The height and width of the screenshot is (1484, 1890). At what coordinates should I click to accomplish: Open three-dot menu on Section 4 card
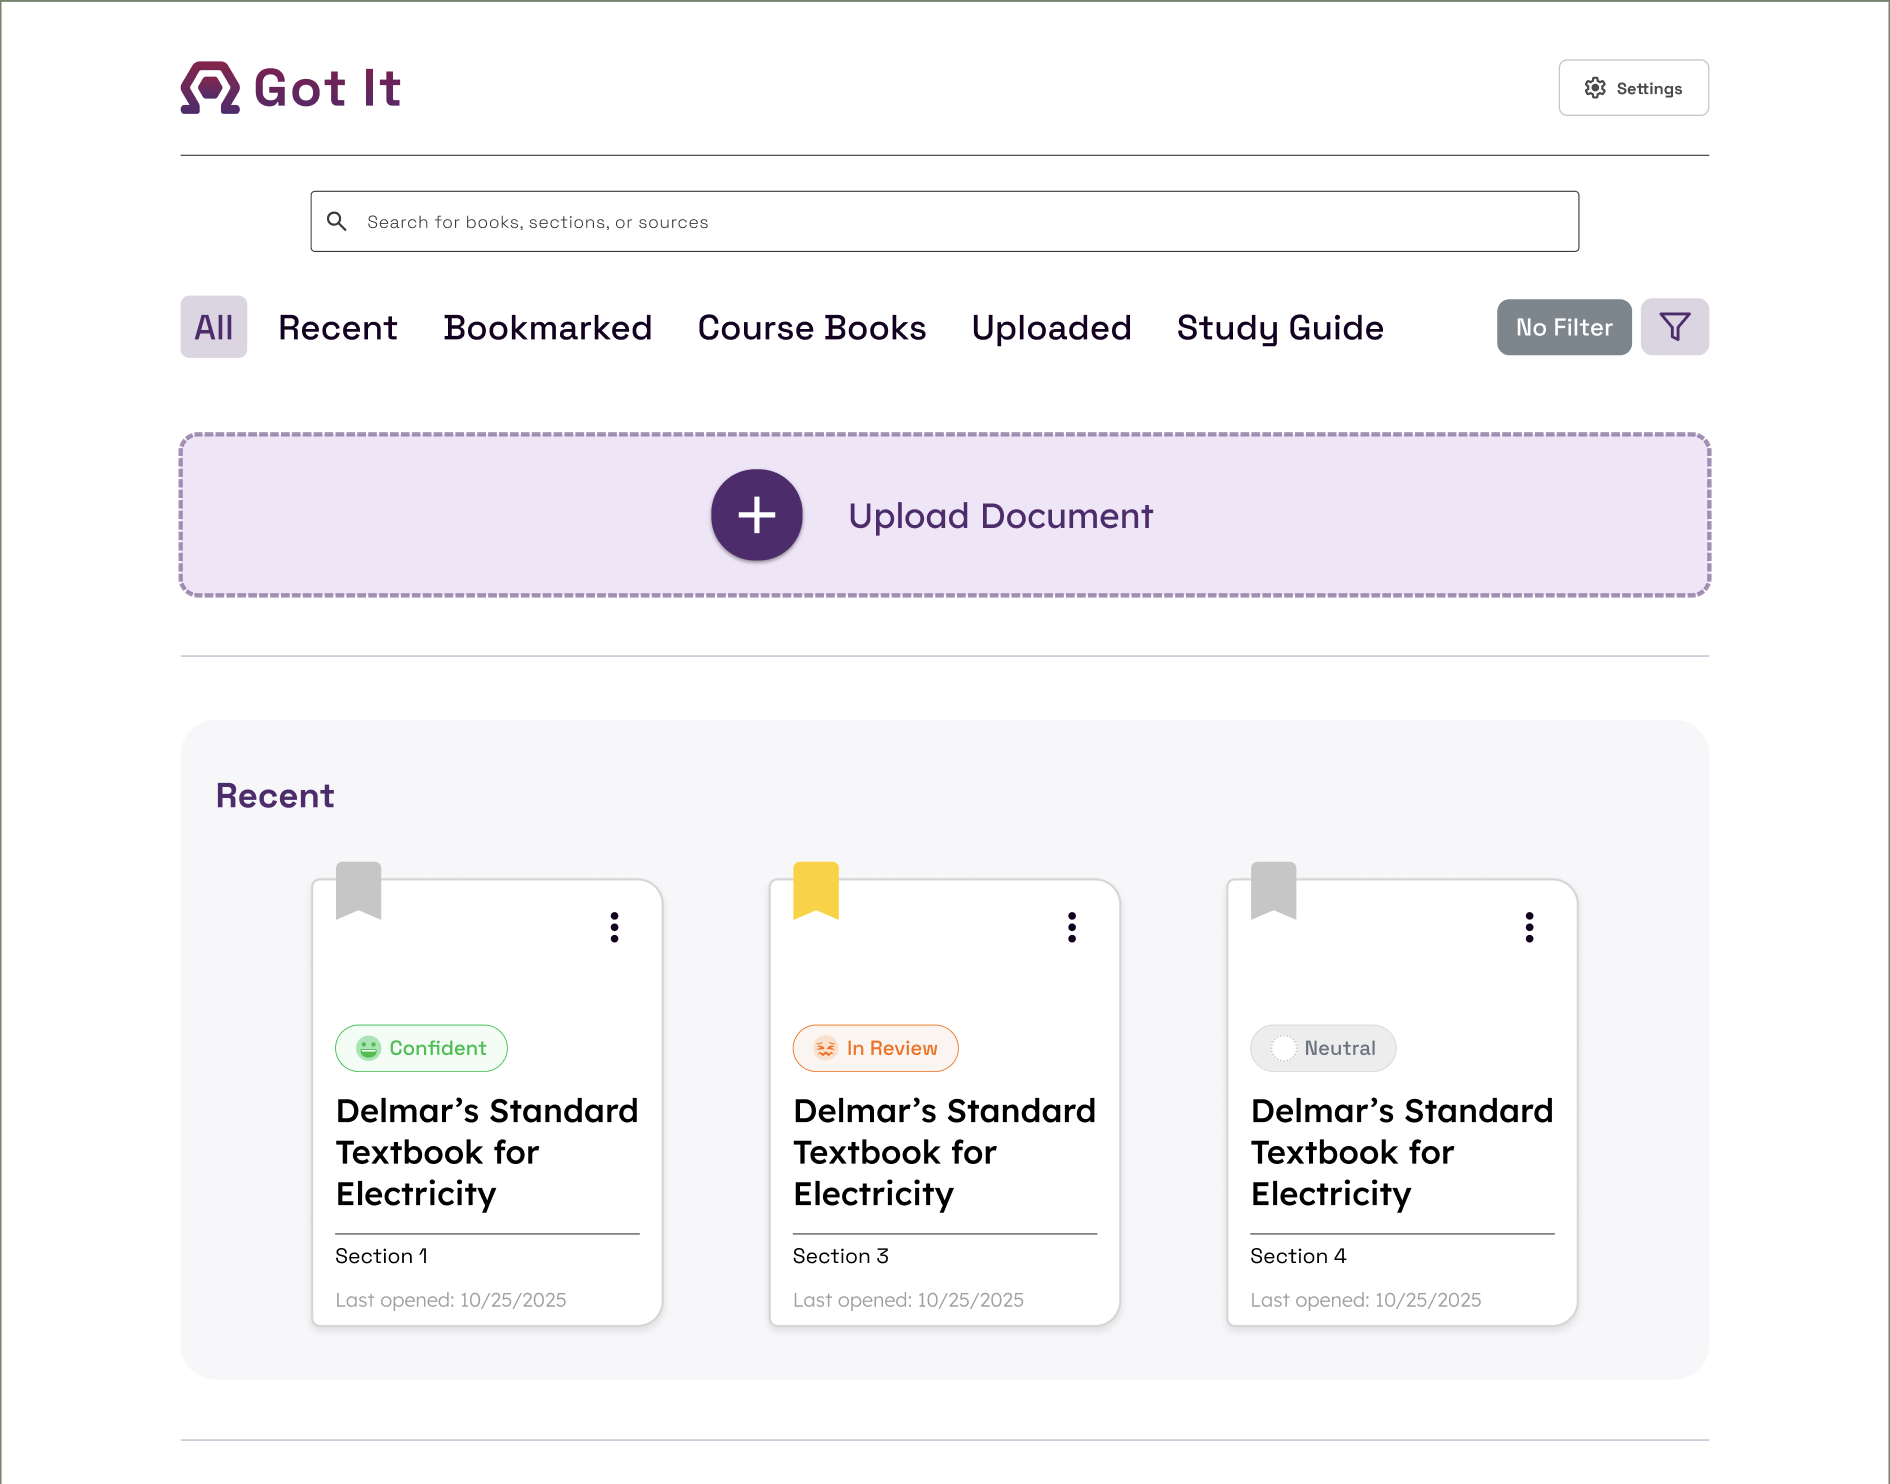[1529, 927]
